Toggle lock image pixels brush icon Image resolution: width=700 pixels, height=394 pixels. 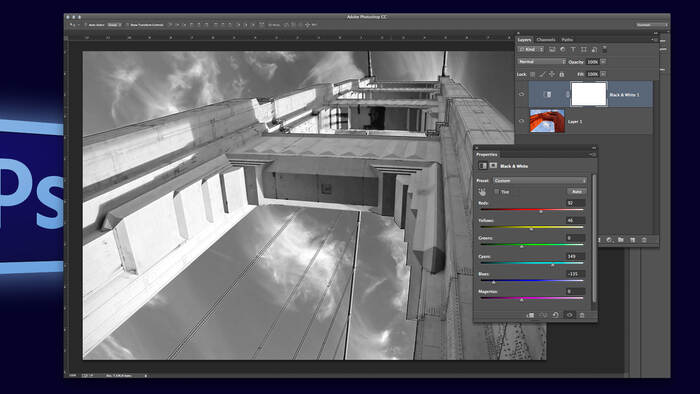coord(542,74)
